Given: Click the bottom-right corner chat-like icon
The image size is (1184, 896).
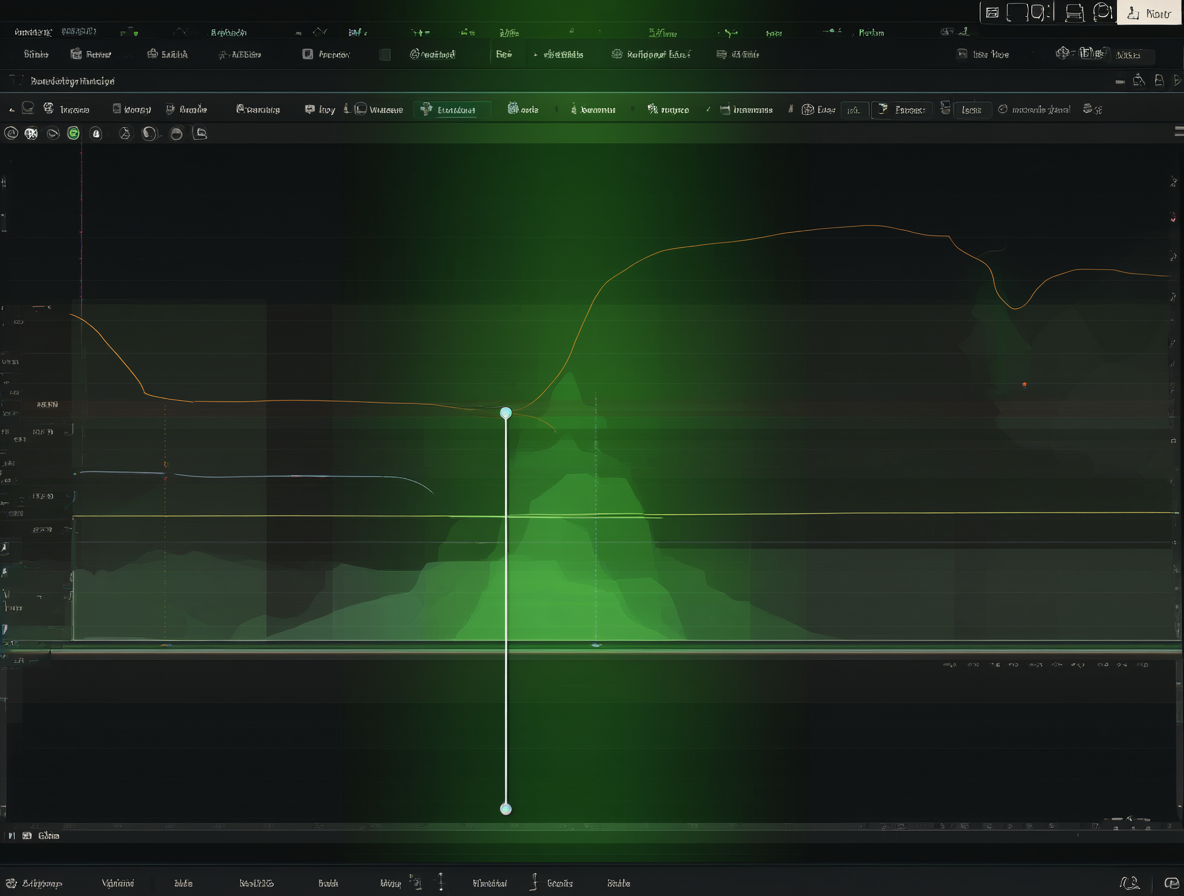Looking at the screenshot, I should pyautogui.click(x=1171, y=883).
